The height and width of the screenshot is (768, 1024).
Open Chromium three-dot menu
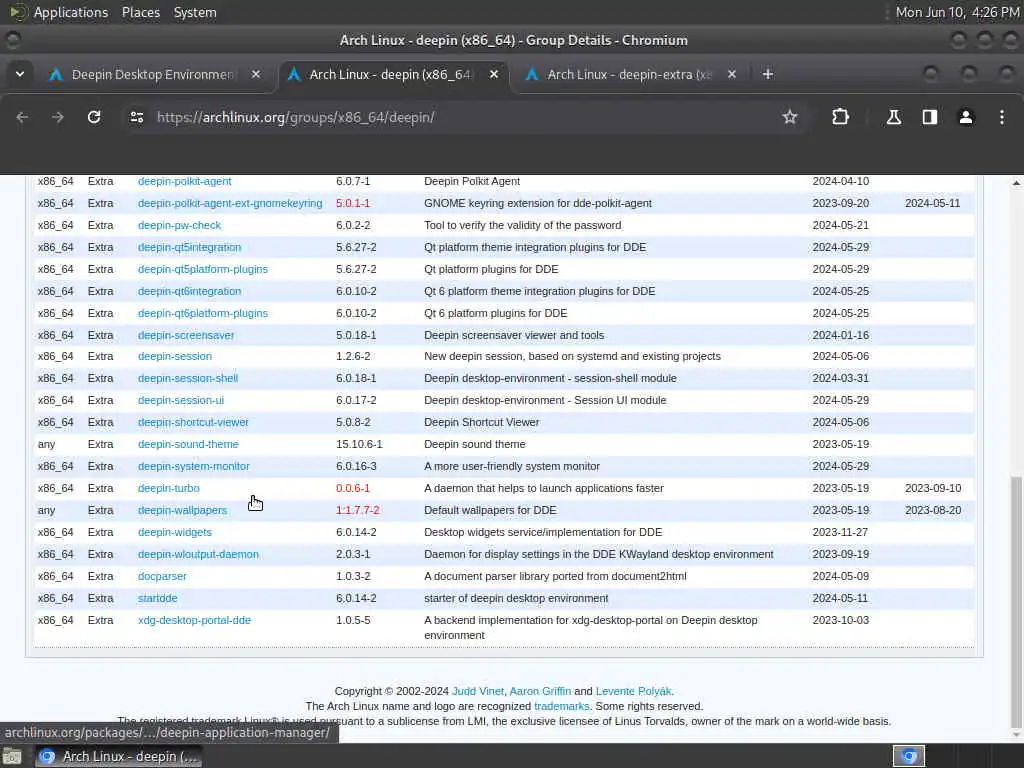pyautogui.click(x=1001, y=117)
